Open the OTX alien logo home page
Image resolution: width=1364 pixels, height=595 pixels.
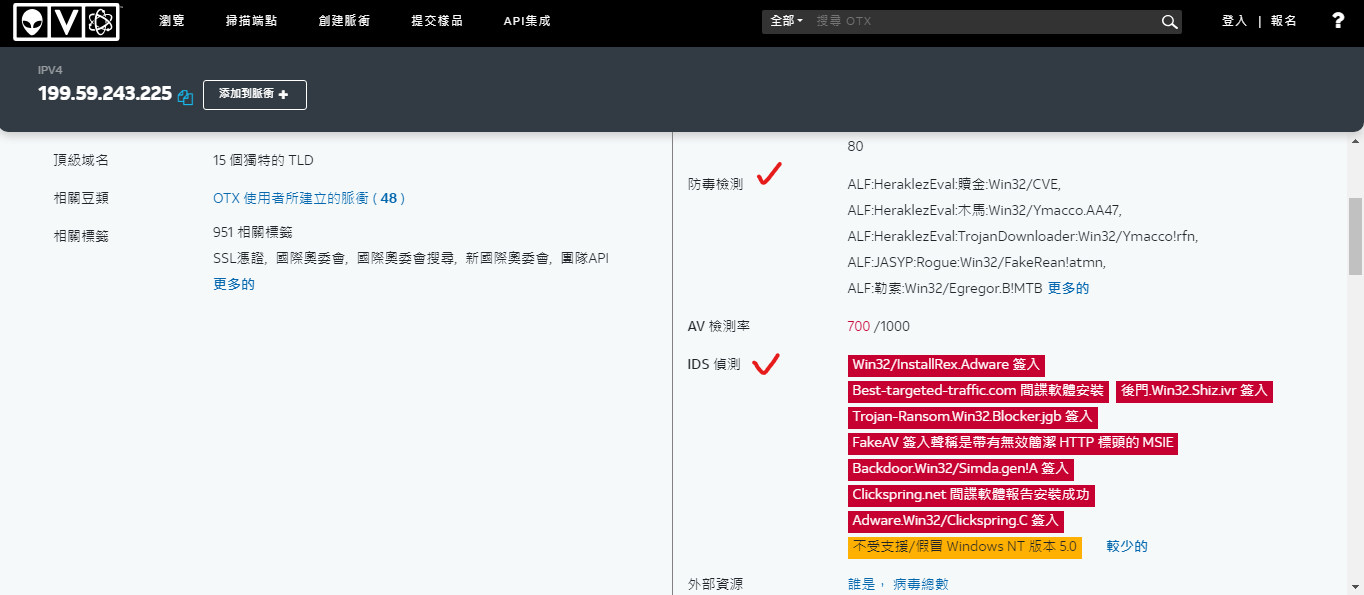tap(67, 22)
